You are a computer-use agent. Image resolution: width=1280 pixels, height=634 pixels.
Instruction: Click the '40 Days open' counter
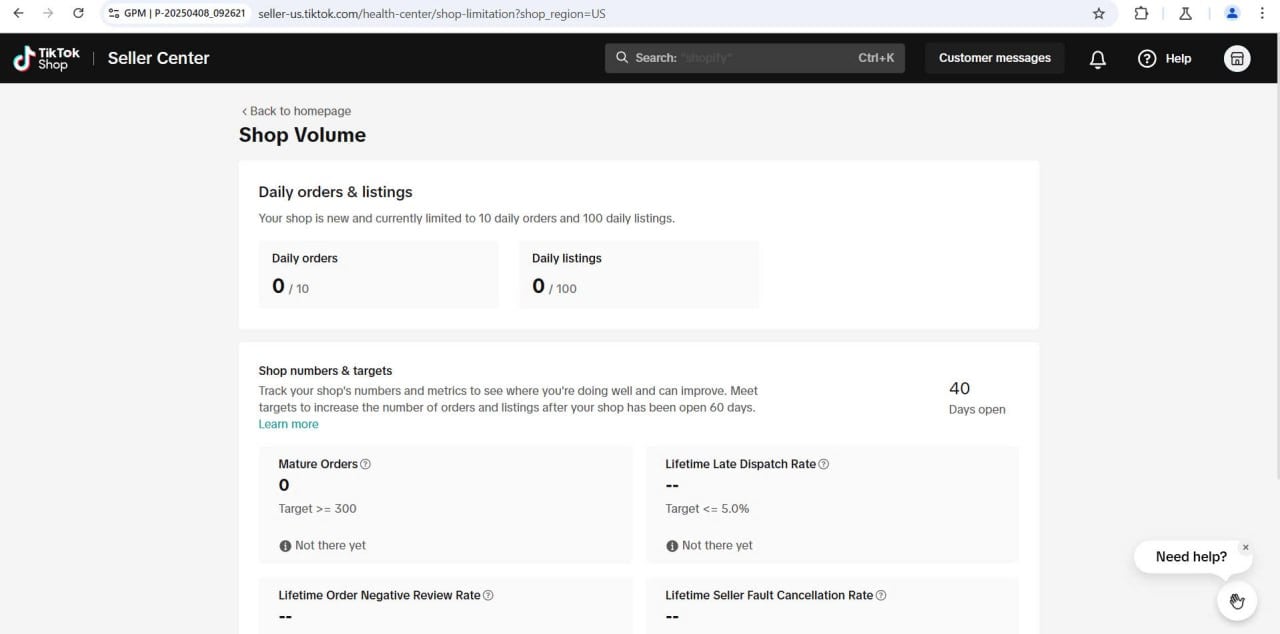point(977,397)
